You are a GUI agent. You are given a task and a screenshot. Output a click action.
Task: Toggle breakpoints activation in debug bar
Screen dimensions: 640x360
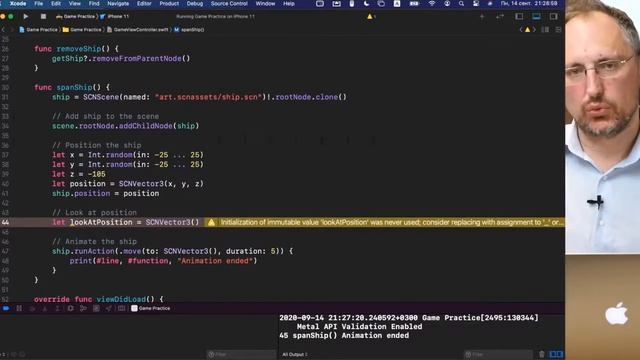tap(6, 309)
